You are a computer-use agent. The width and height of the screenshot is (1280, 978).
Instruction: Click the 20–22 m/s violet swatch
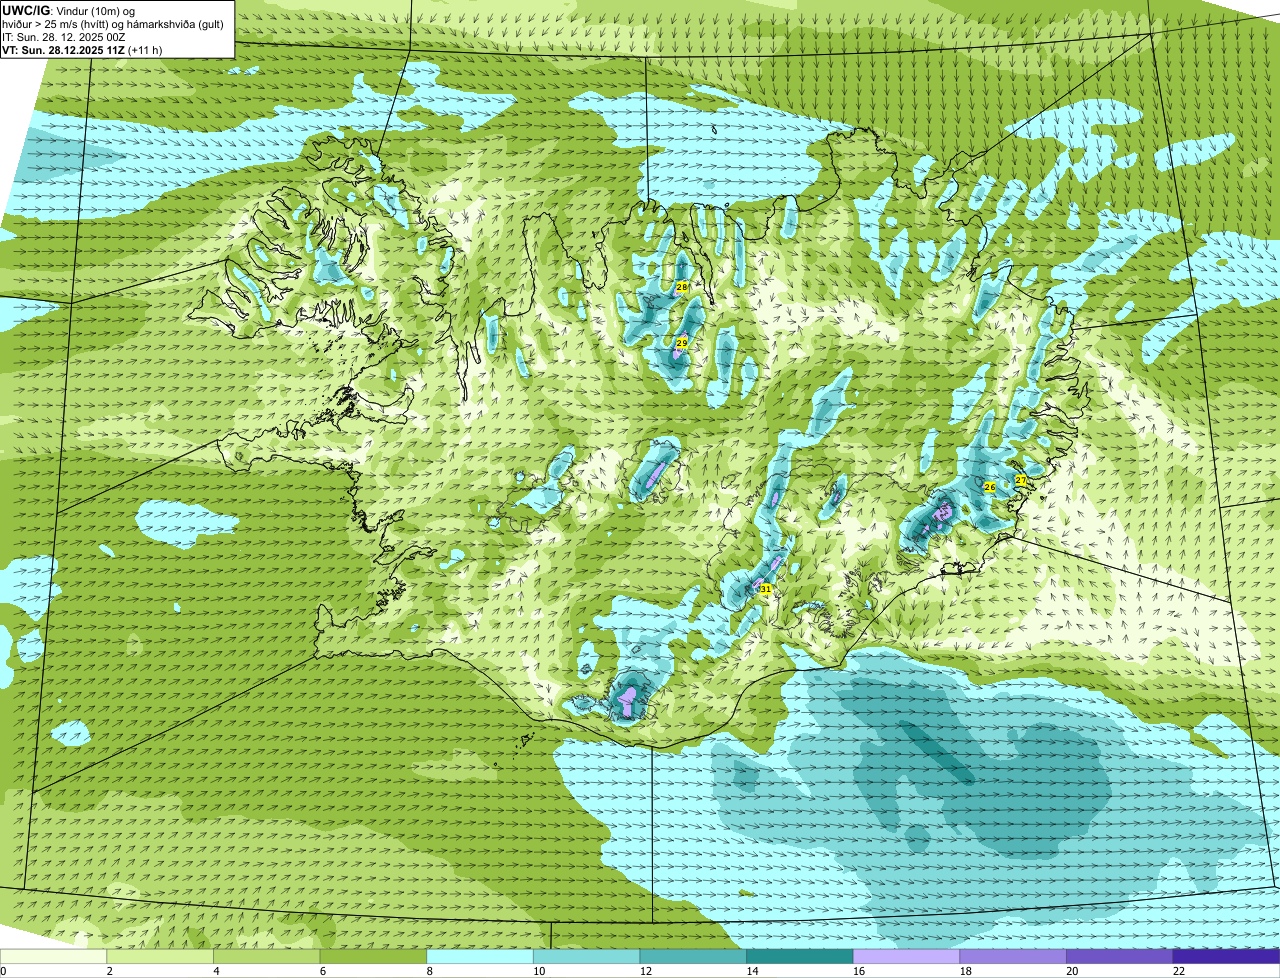1120,956
